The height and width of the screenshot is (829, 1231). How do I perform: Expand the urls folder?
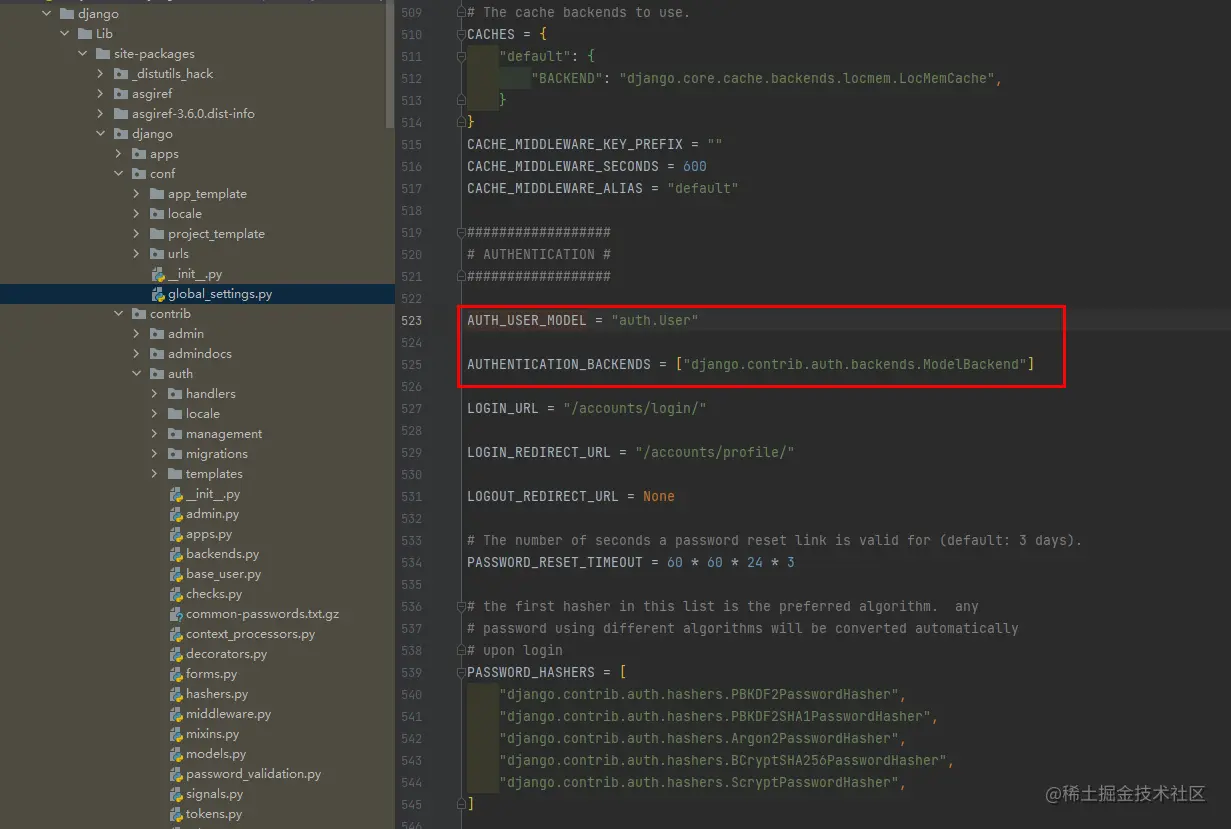[x=137, y=254]
